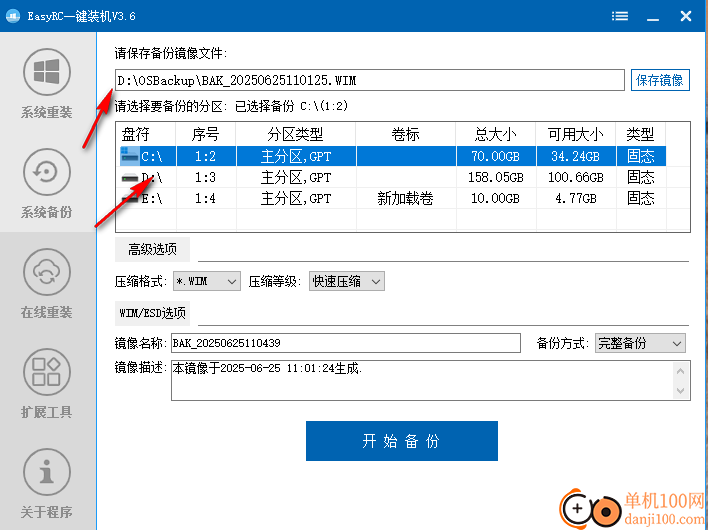708x530 pixels.
Task: Click the C:\ drive icon in partition list
Action: coord(130,156)
